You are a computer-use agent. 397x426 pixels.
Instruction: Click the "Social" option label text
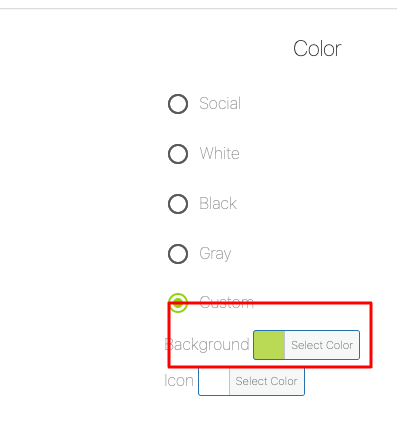(220, 103)
